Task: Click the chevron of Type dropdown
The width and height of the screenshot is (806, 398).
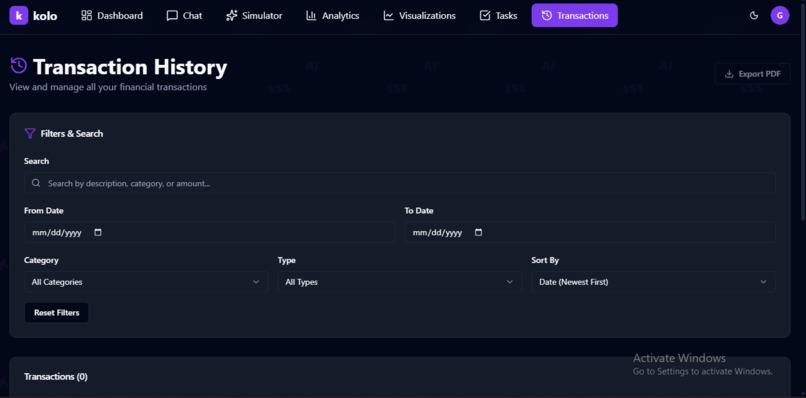Action: pos(509,282)
